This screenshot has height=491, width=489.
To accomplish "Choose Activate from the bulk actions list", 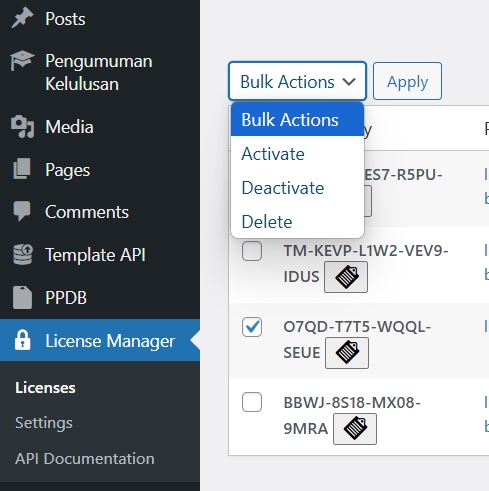I will click(x=297, y=154).
